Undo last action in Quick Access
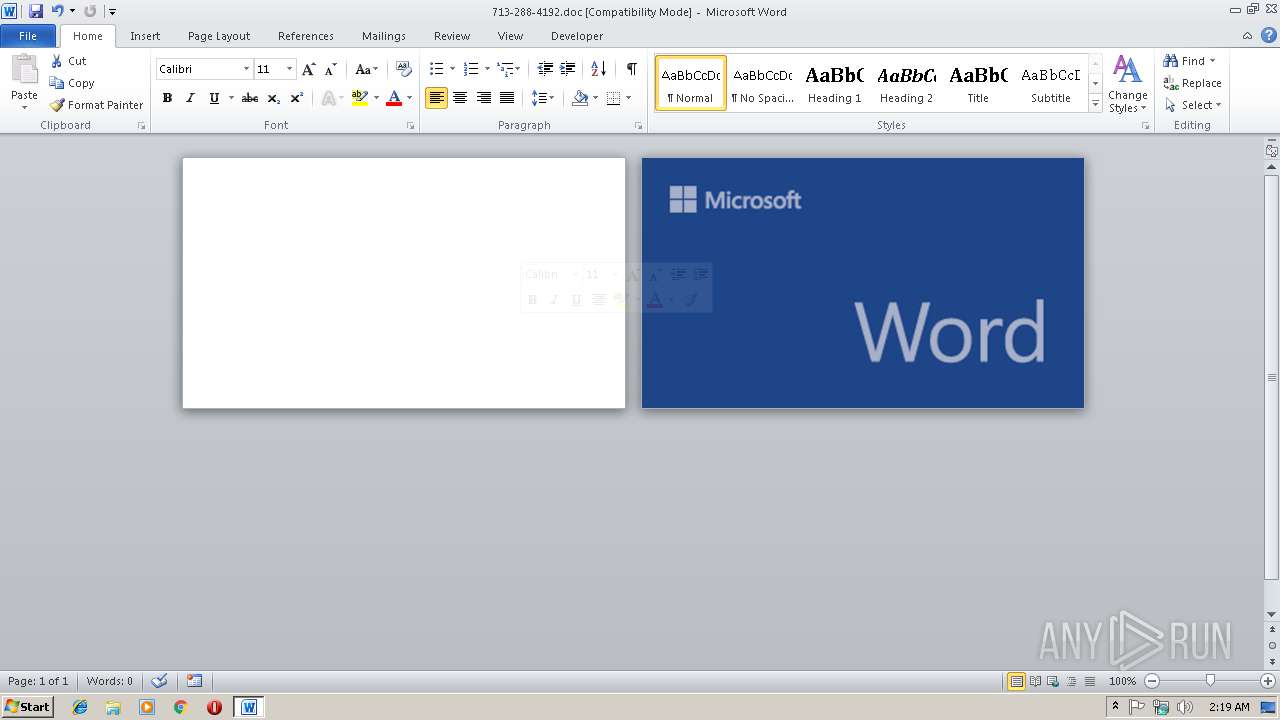Viewport: 1280px width, 720px height. [57, 11]
